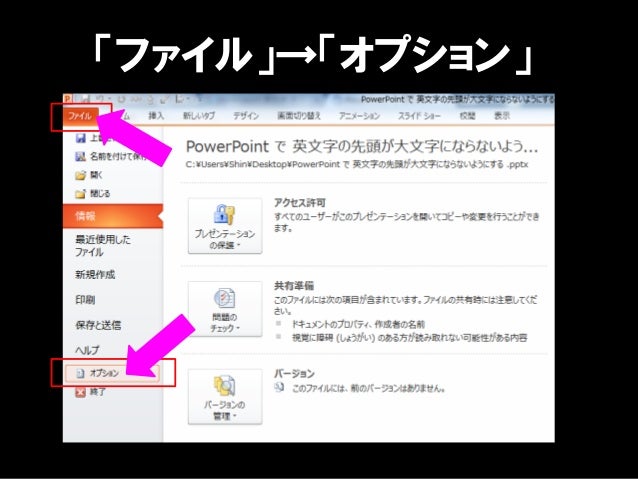Choose 新規作成 in the sidebar

pos(95,275)
